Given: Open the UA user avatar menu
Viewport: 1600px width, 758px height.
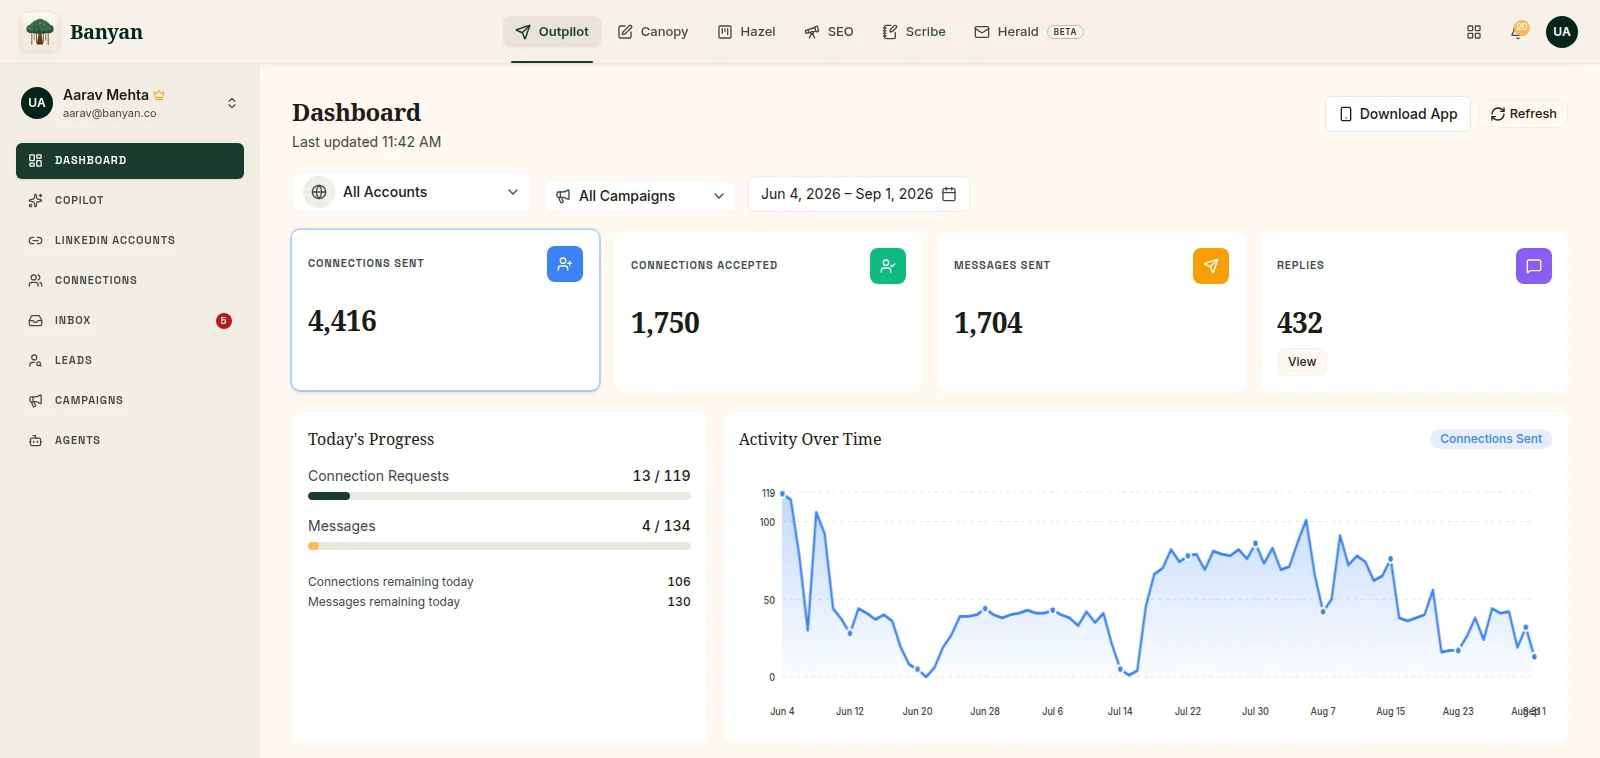Looking at the screenshot, I should pyautogui.click(x=1562, y=32).
